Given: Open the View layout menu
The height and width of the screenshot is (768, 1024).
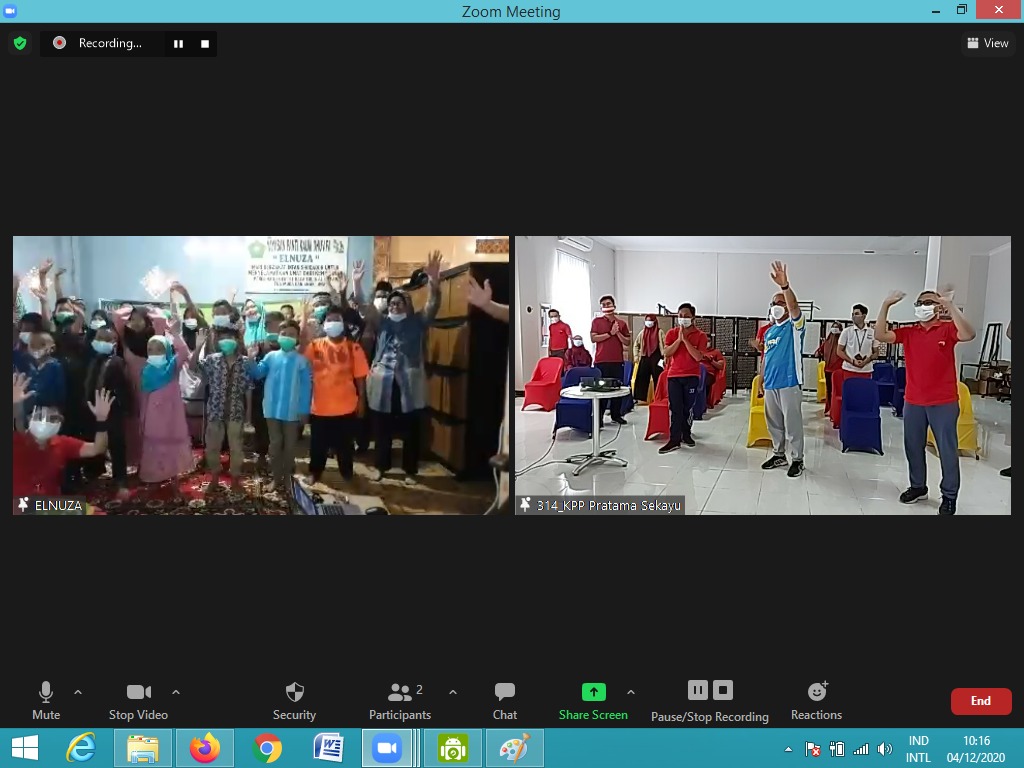Looking at the screenshot, I should point(987,43).
